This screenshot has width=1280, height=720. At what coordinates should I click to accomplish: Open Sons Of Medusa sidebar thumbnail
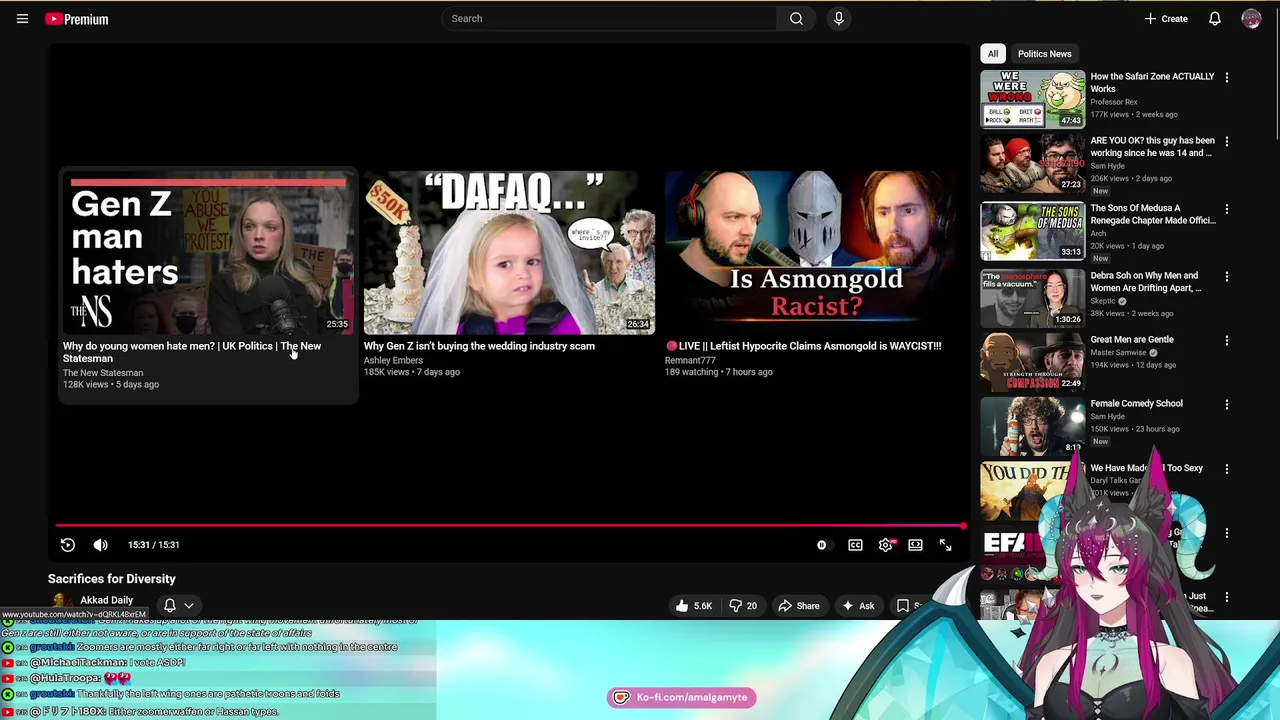pyautogui.click(x=1032, y=230)
